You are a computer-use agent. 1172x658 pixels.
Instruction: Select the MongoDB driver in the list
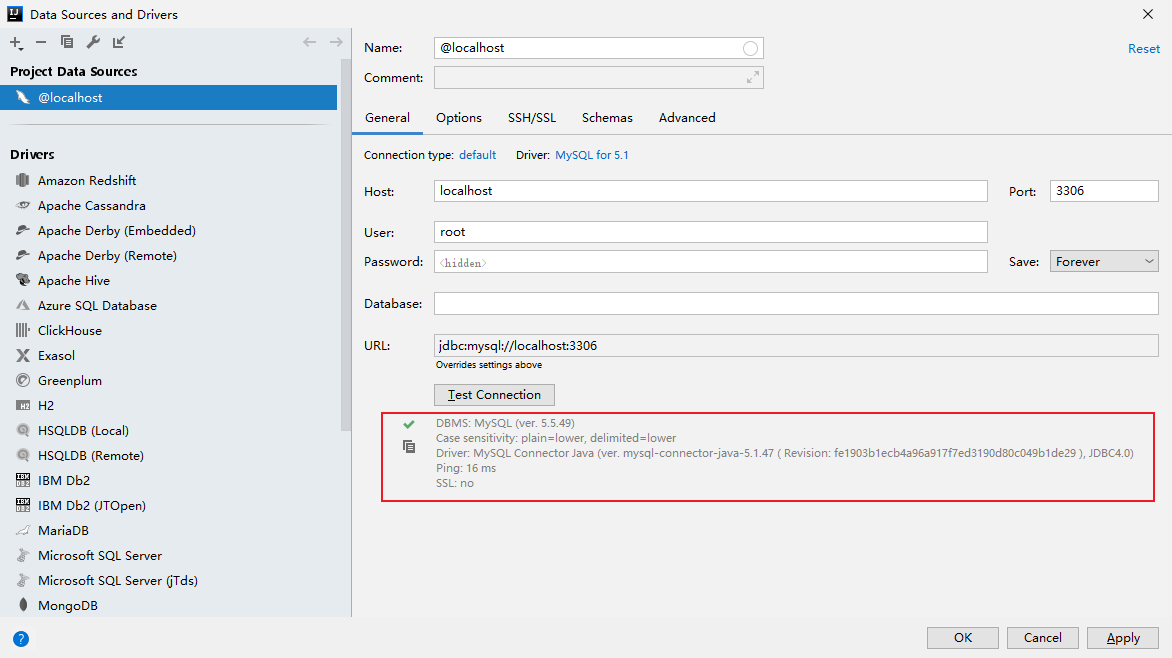tap(68, 606)
